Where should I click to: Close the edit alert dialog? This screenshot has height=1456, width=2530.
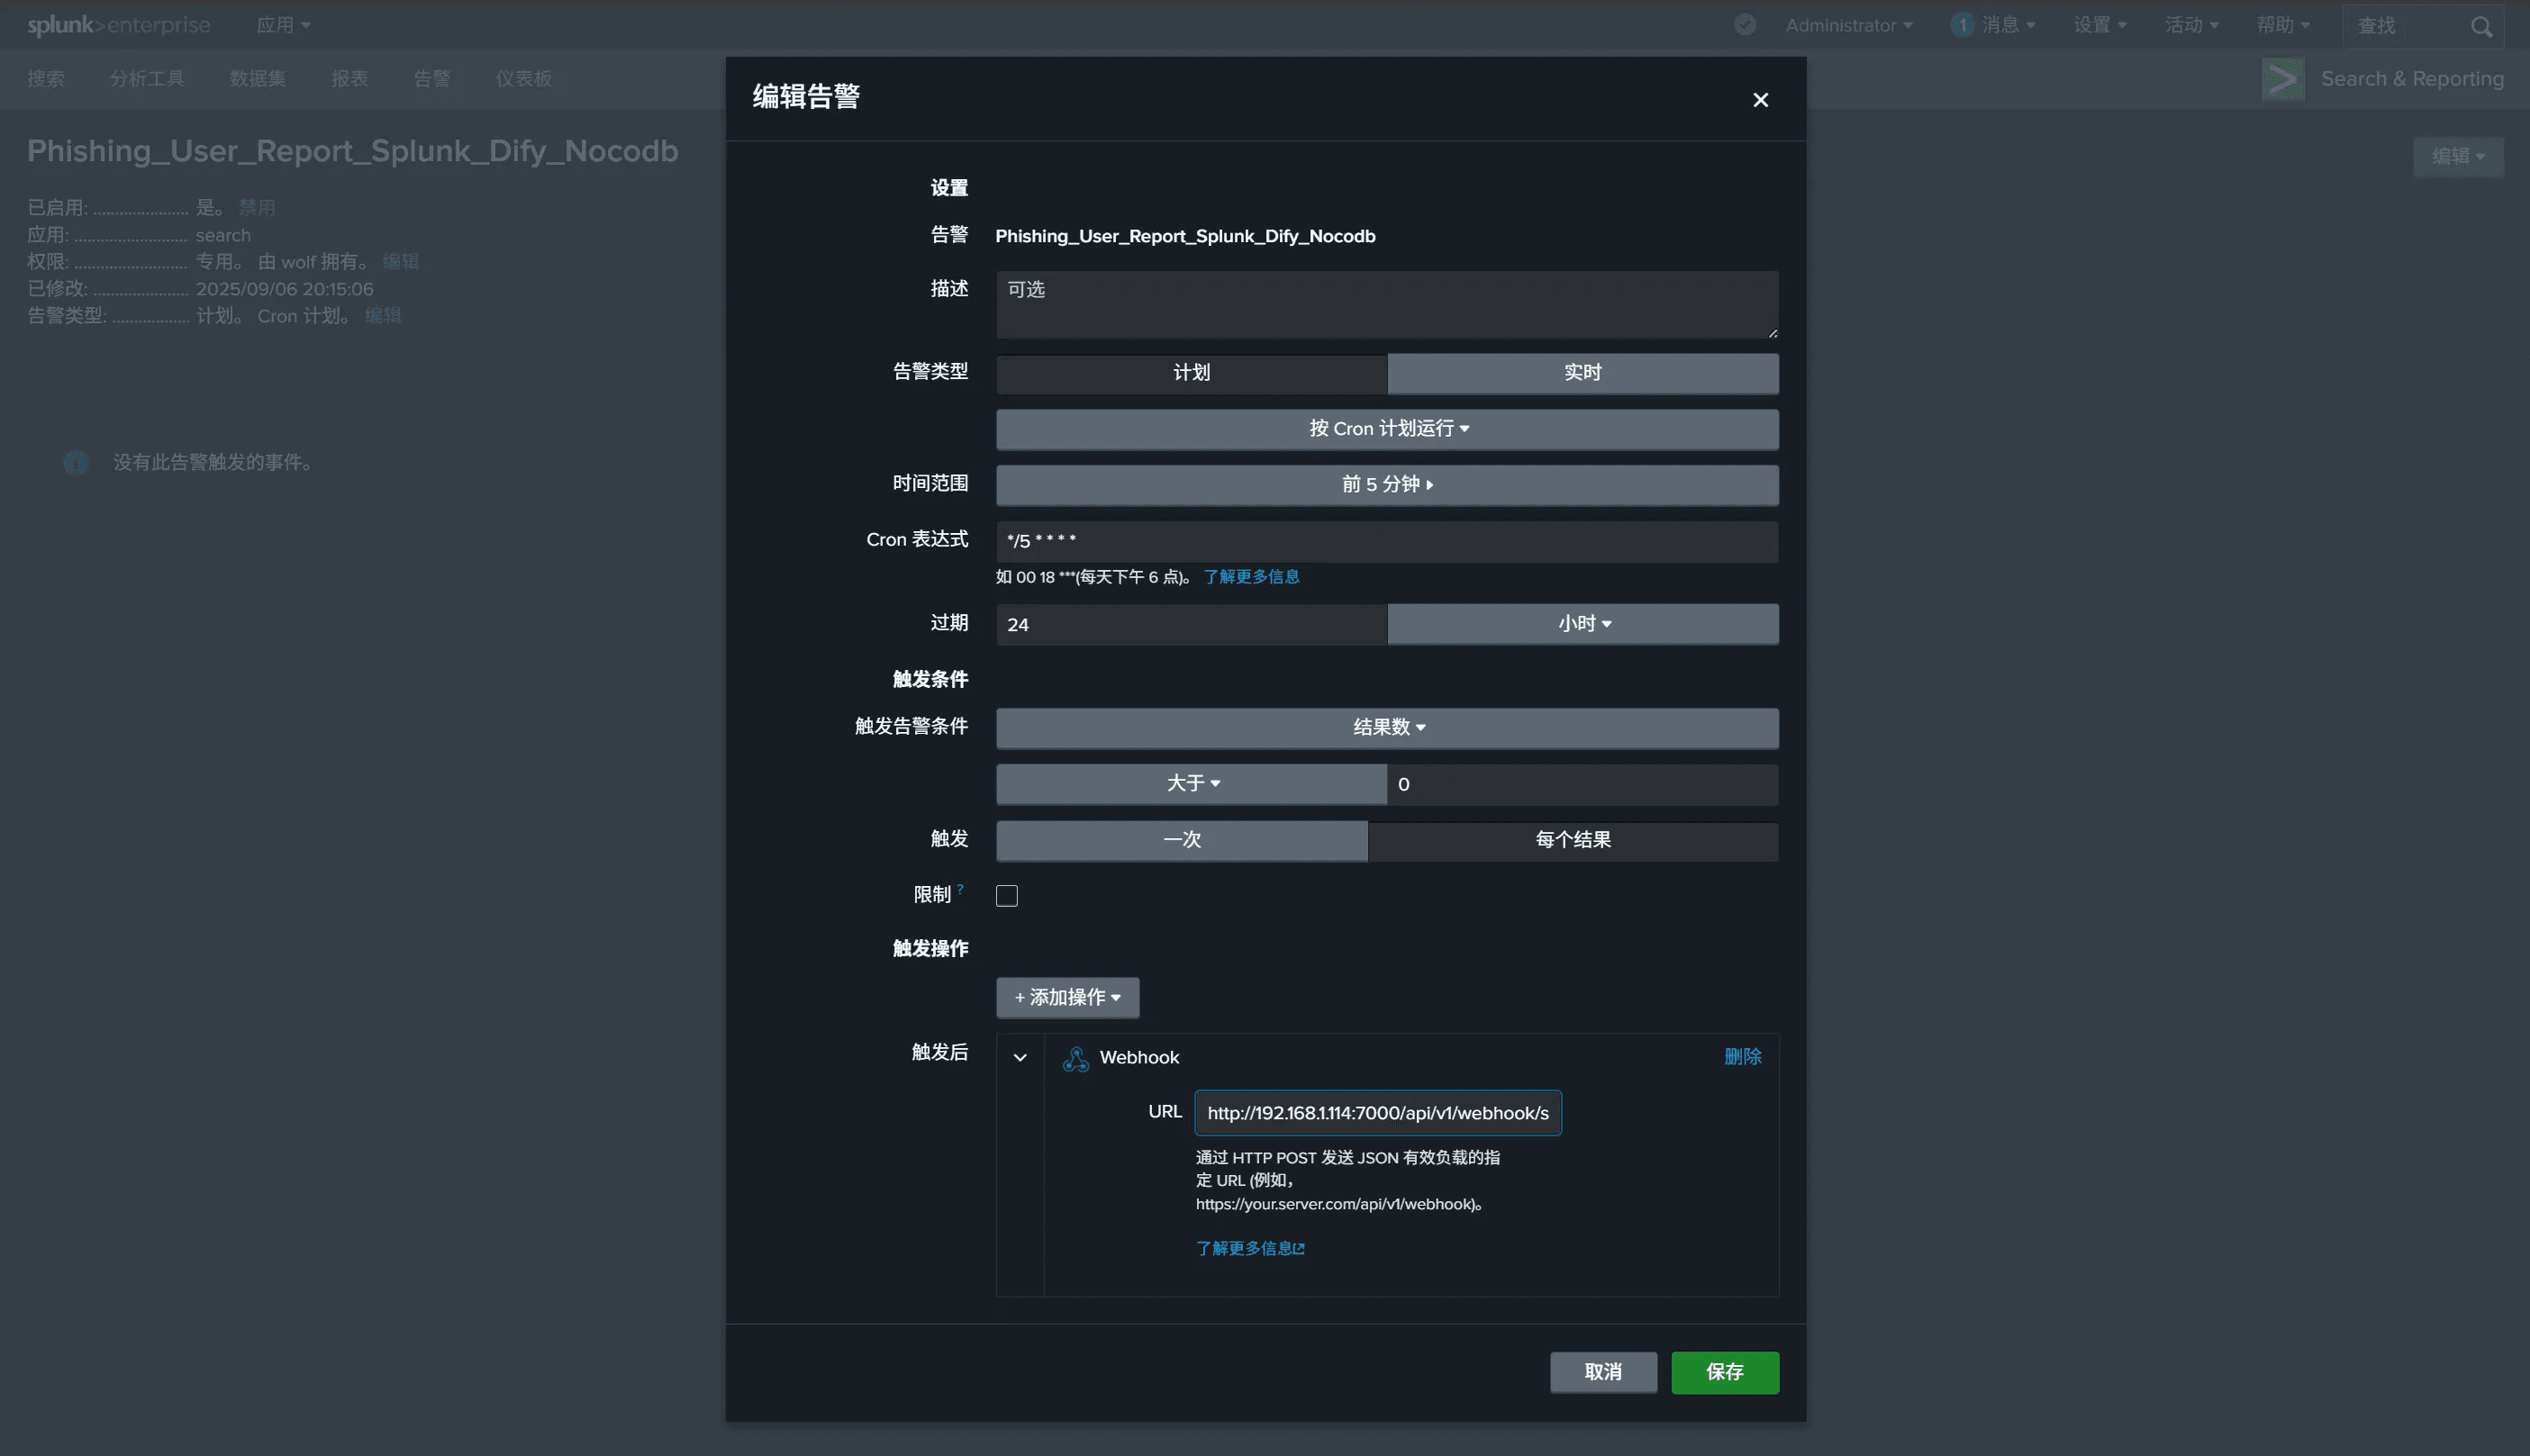(x=1760, y=100)
